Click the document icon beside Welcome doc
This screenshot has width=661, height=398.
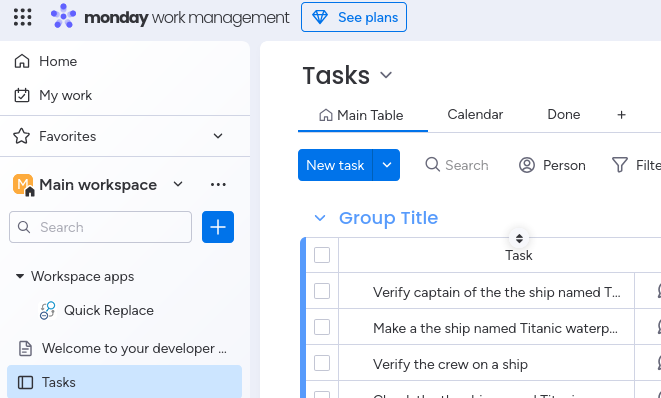(x=25, y=349)
